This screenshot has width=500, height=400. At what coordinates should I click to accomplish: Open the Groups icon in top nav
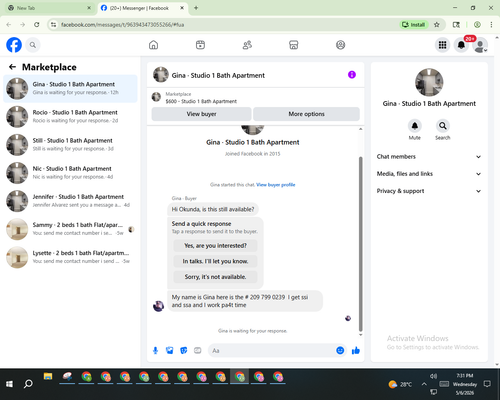tap(340, 45)
